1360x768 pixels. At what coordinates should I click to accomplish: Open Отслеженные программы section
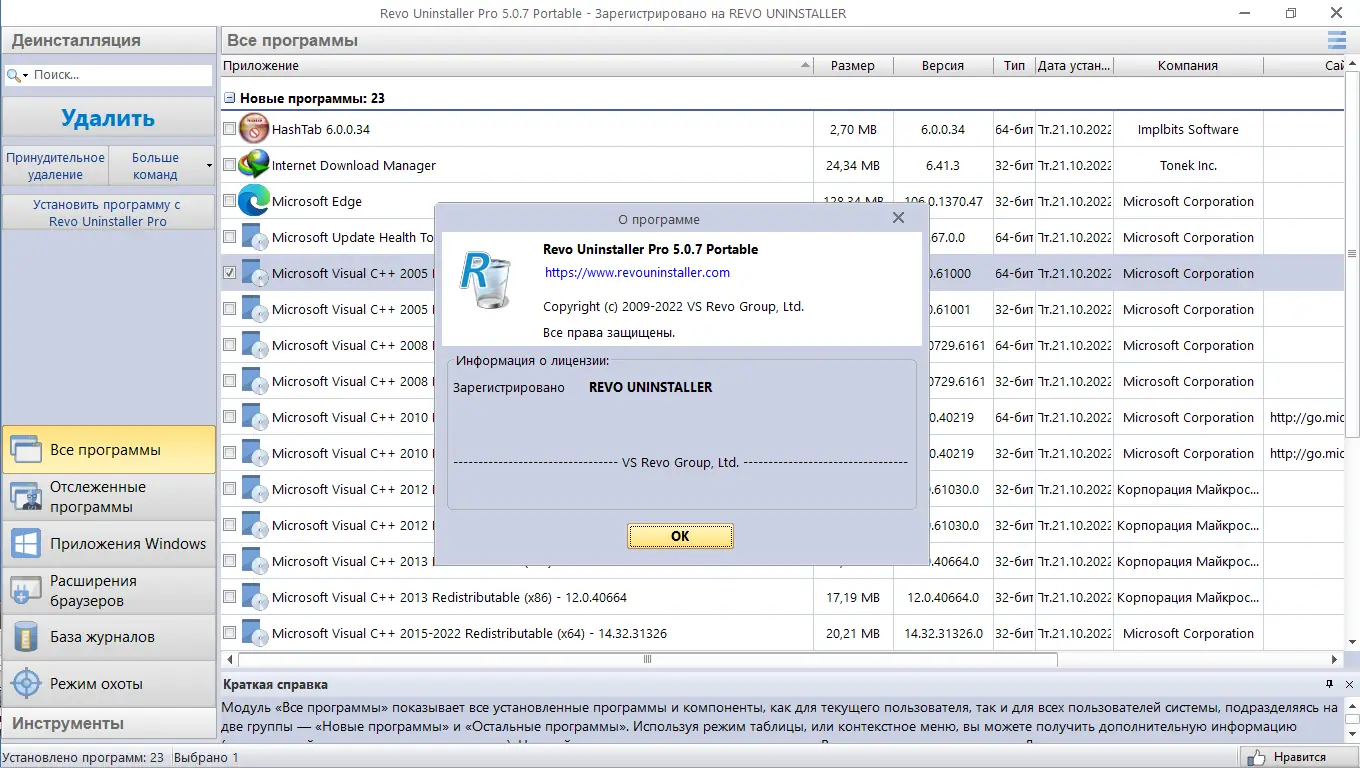pos(109,497)
